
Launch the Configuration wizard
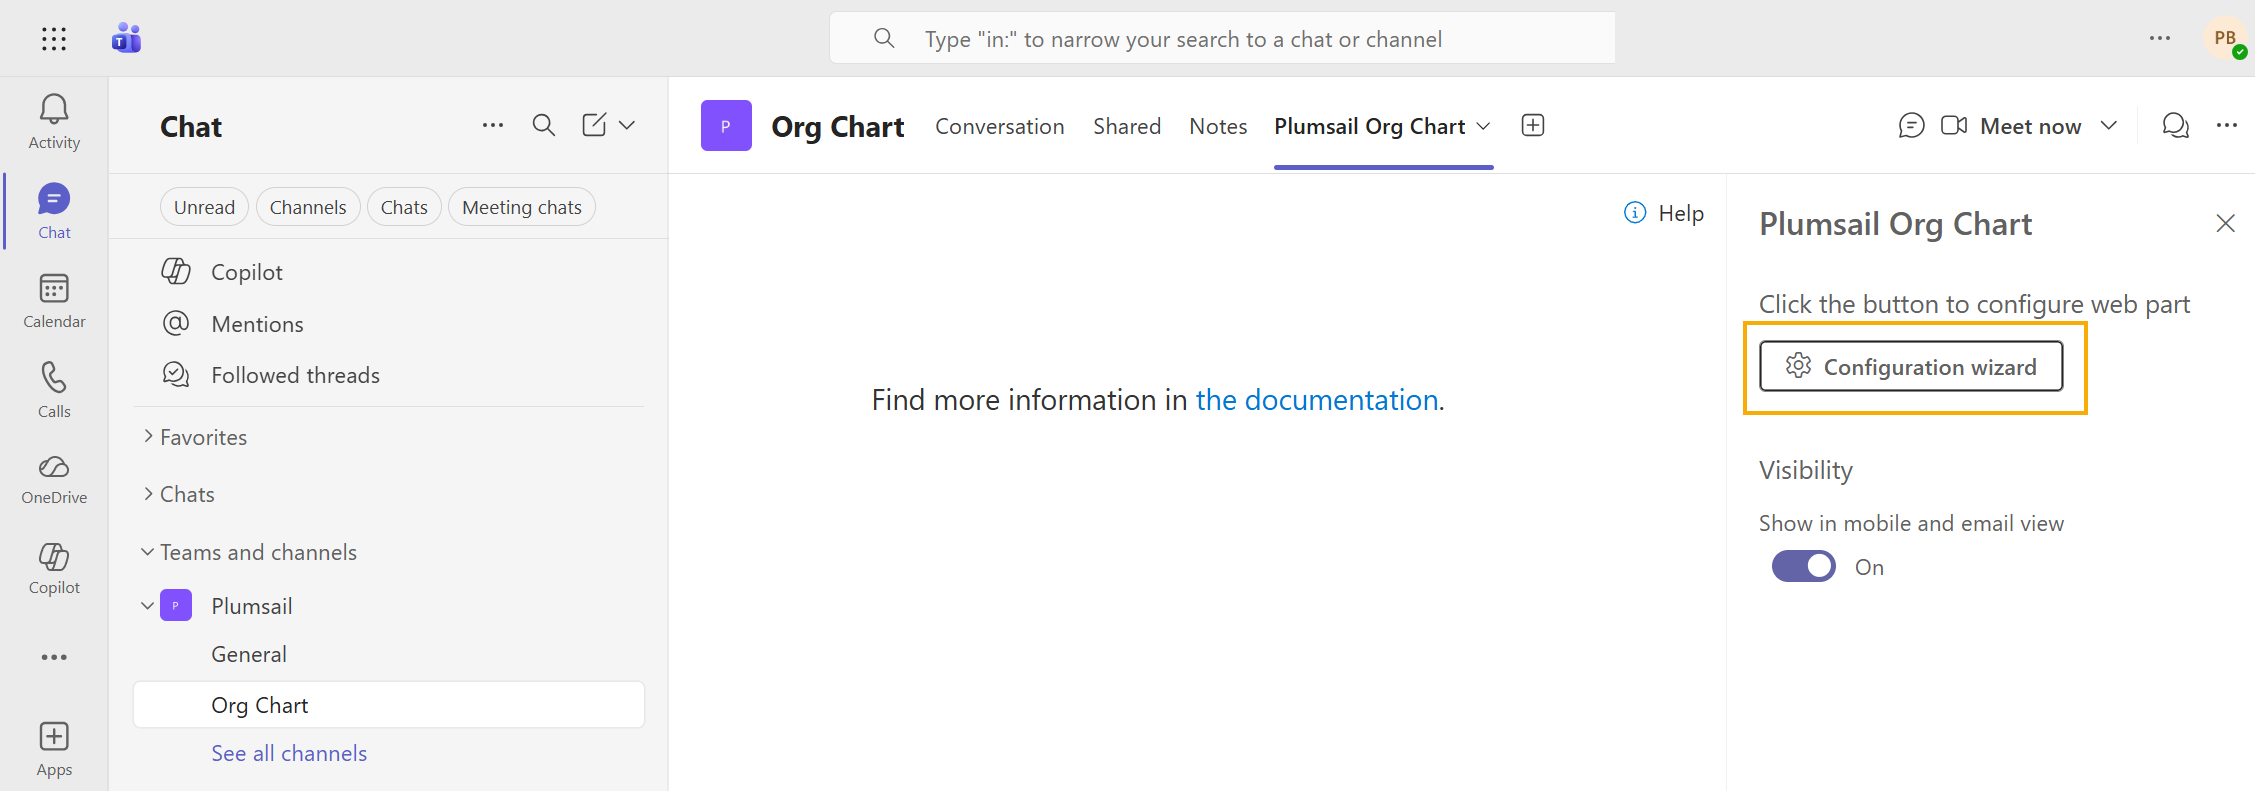point(1911,367)
